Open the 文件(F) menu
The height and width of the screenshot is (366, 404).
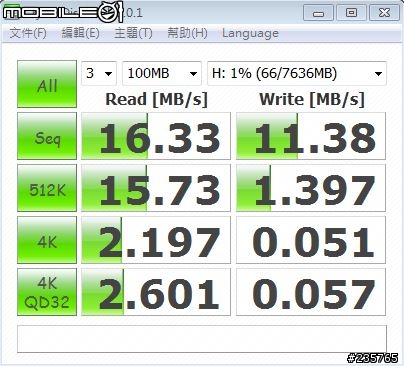click(x=28, y=33)
